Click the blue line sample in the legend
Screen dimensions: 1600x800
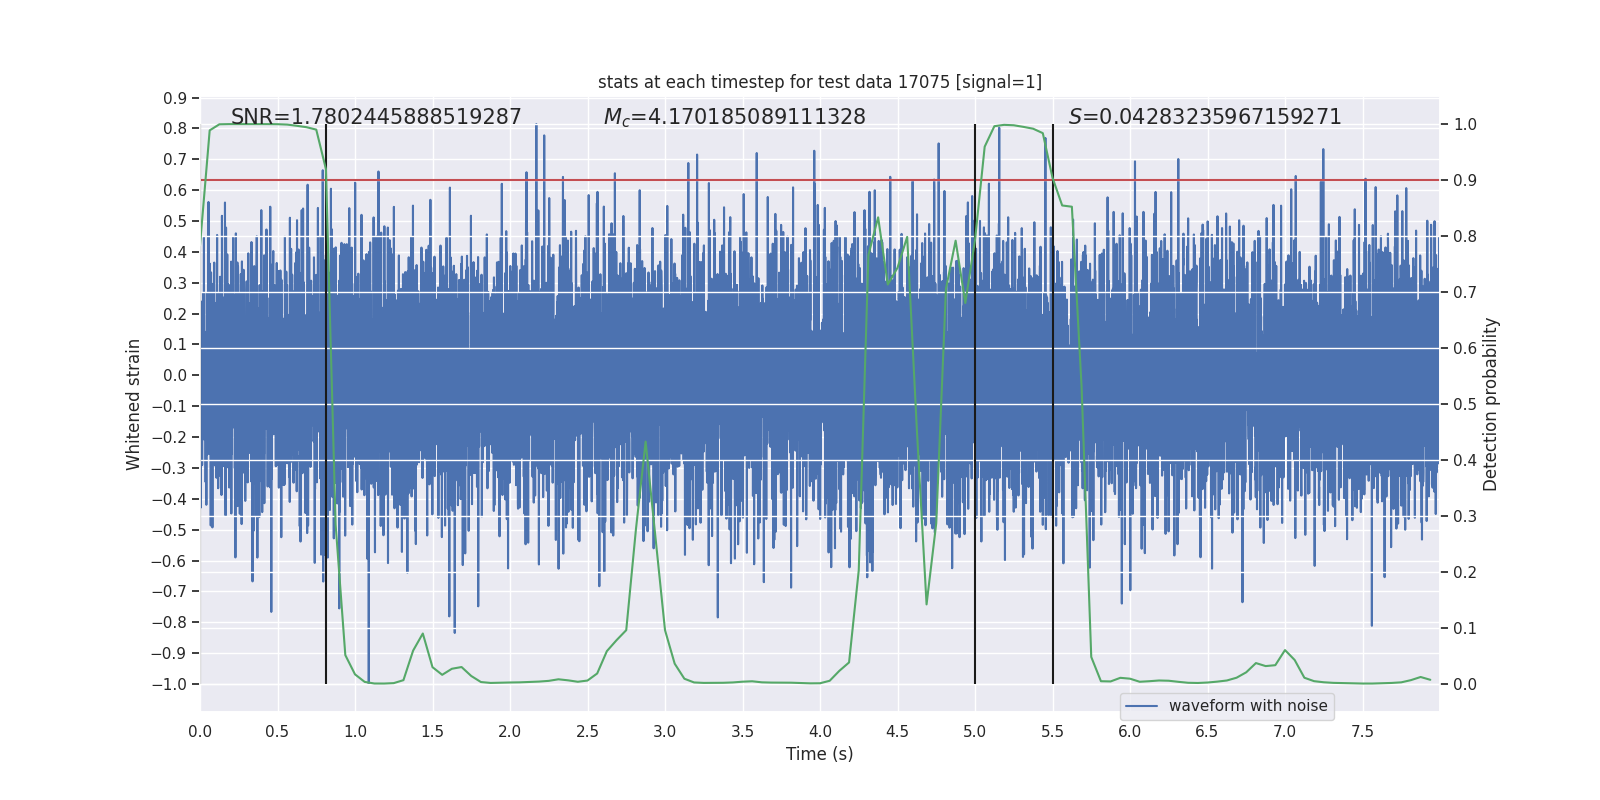click(x=1142, y=706)
